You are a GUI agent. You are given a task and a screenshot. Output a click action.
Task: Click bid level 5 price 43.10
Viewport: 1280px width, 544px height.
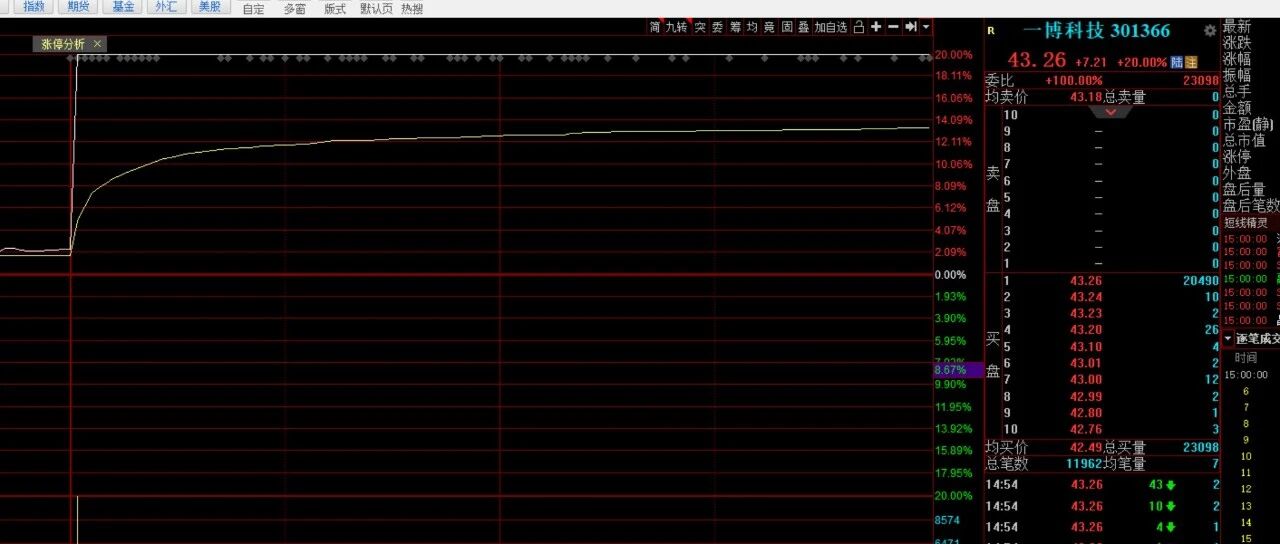[1086, 347]
